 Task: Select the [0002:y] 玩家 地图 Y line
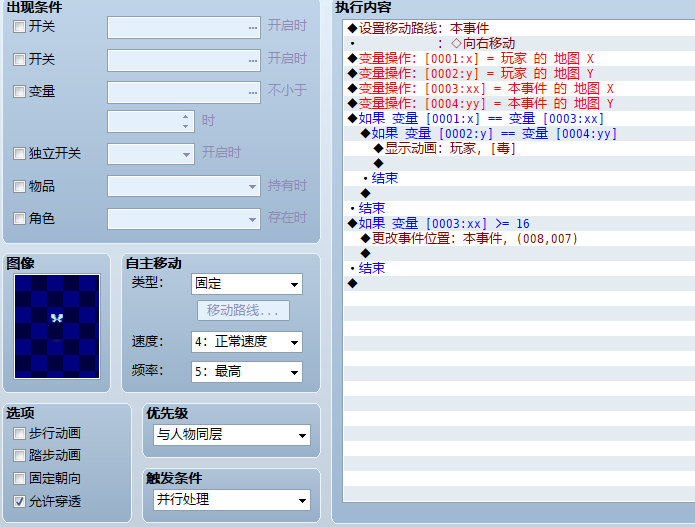click(519, 74)
